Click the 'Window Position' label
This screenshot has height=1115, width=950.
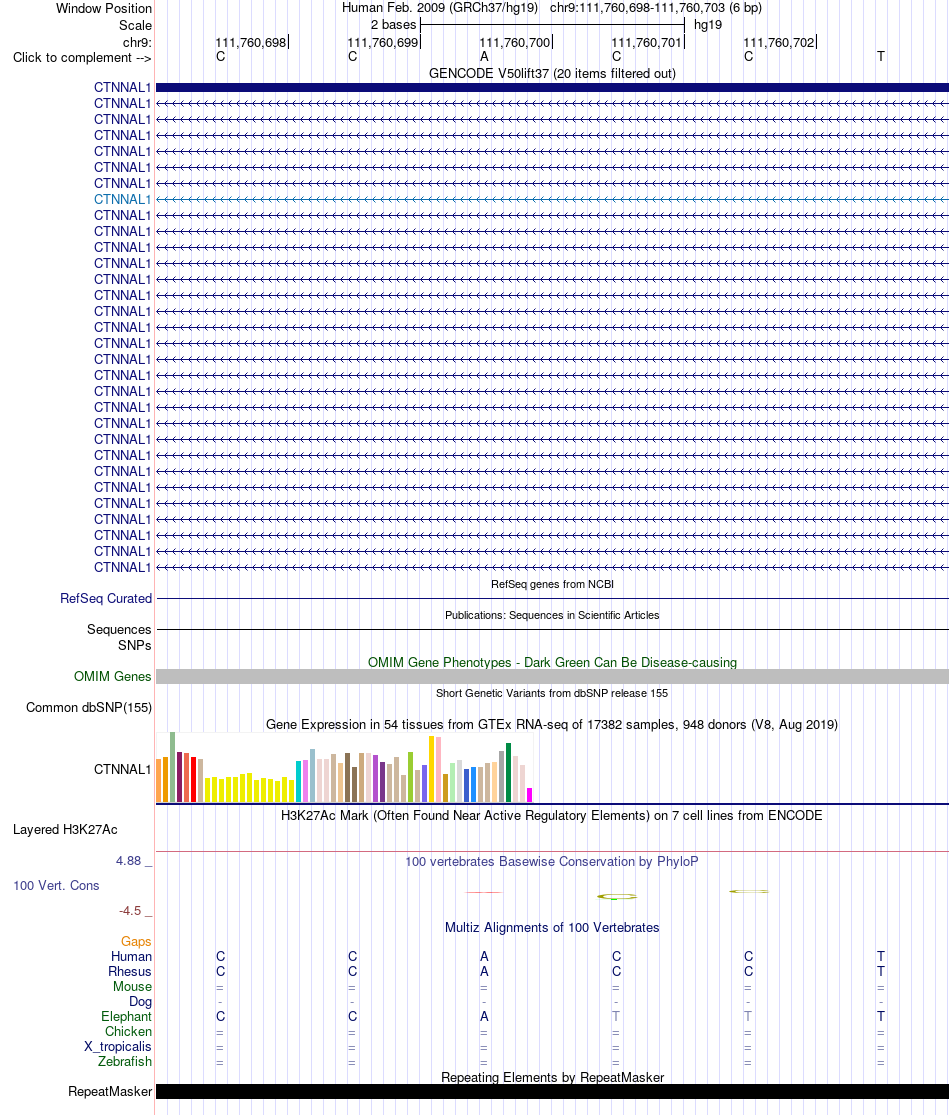tap(104, 9)
